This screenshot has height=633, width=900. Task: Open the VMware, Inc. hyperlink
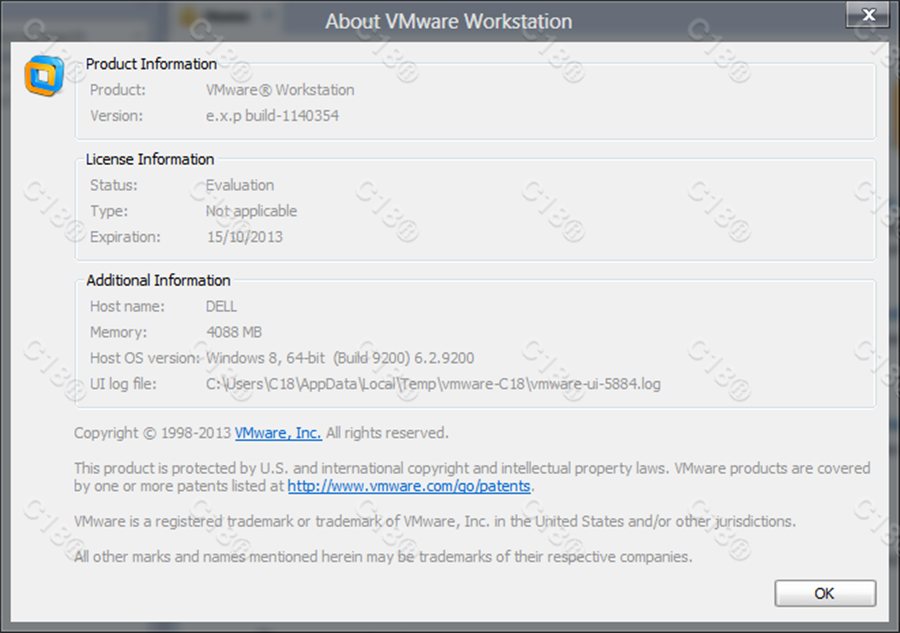278,433
